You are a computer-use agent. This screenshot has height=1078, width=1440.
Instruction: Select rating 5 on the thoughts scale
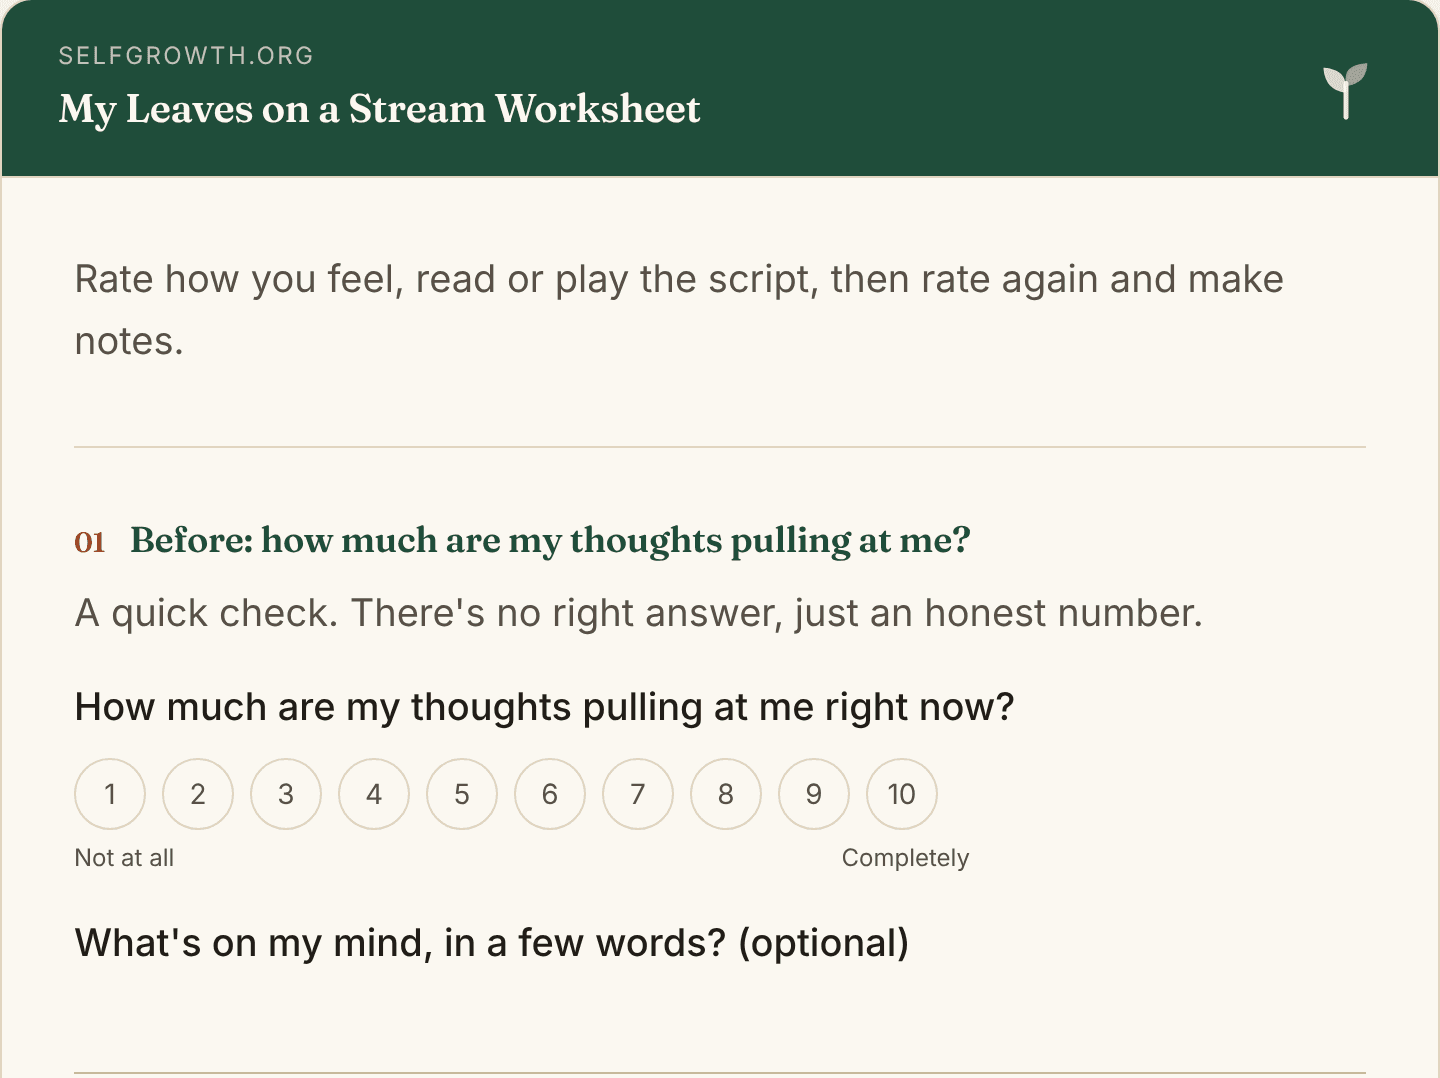[x=462, y=794]
